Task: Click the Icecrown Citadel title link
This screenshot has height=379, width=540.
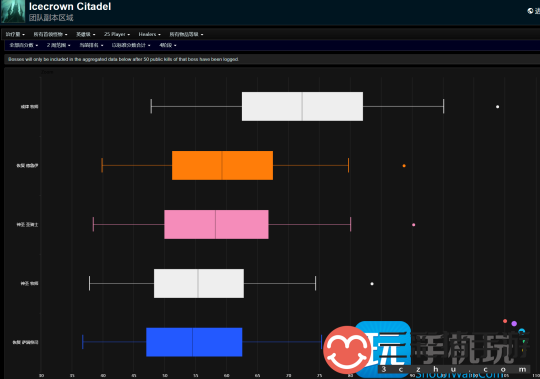Action: [x=70, y=7]
